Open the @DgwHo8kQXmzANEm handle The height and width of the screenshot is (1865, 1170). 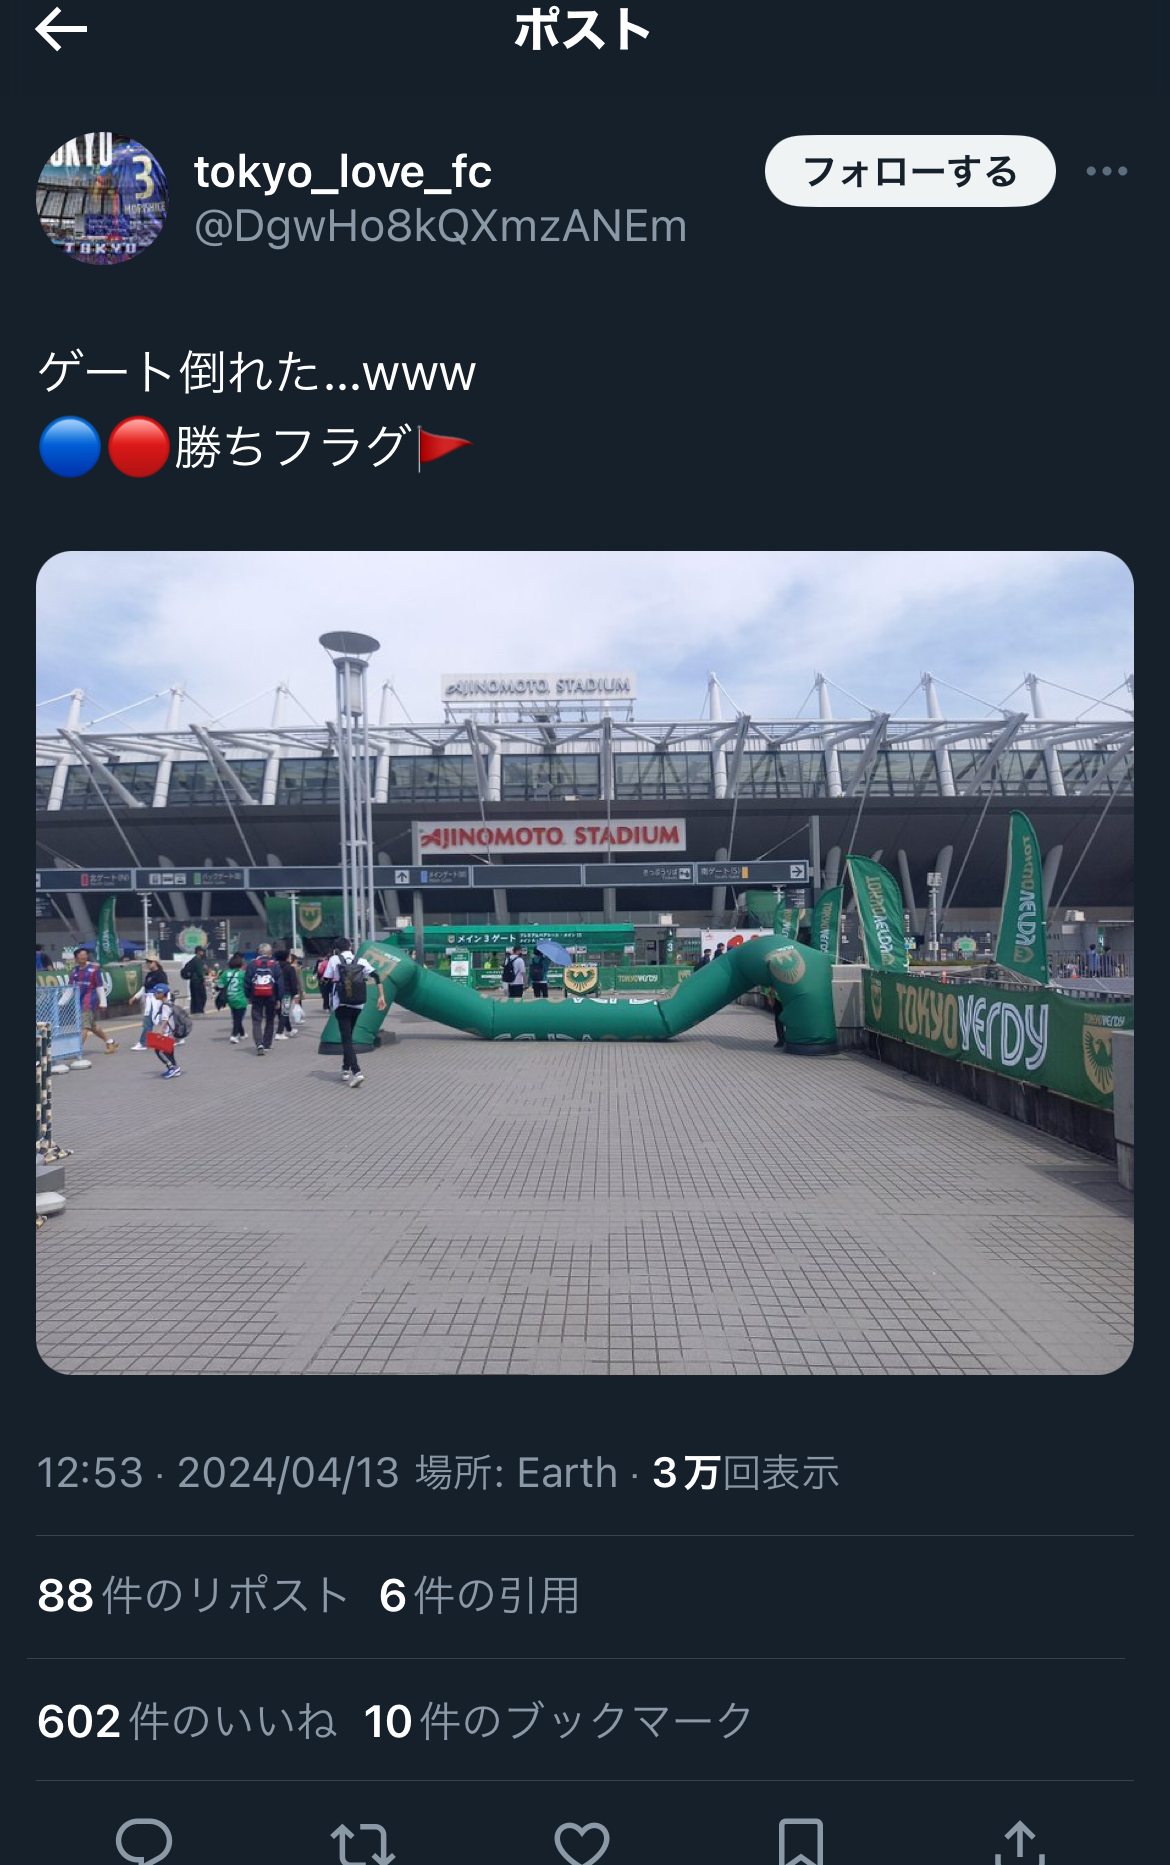point(440,227)
